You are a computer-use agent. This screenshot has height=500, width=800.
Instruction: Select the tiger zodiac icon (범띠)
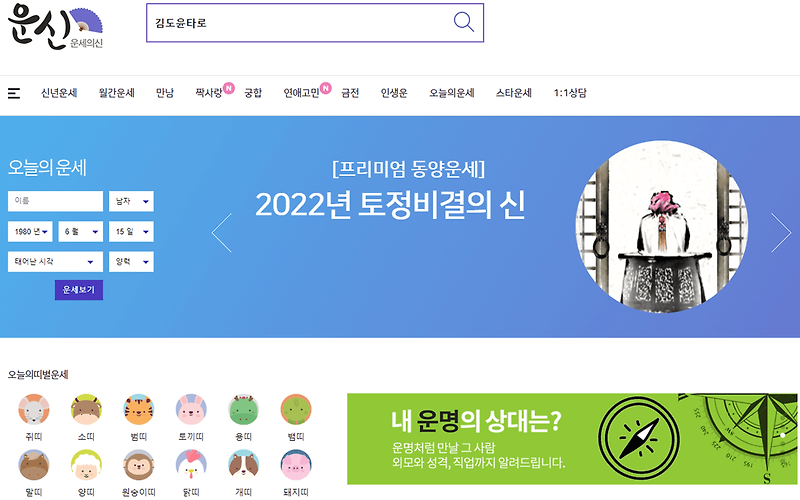coord(139,409)
